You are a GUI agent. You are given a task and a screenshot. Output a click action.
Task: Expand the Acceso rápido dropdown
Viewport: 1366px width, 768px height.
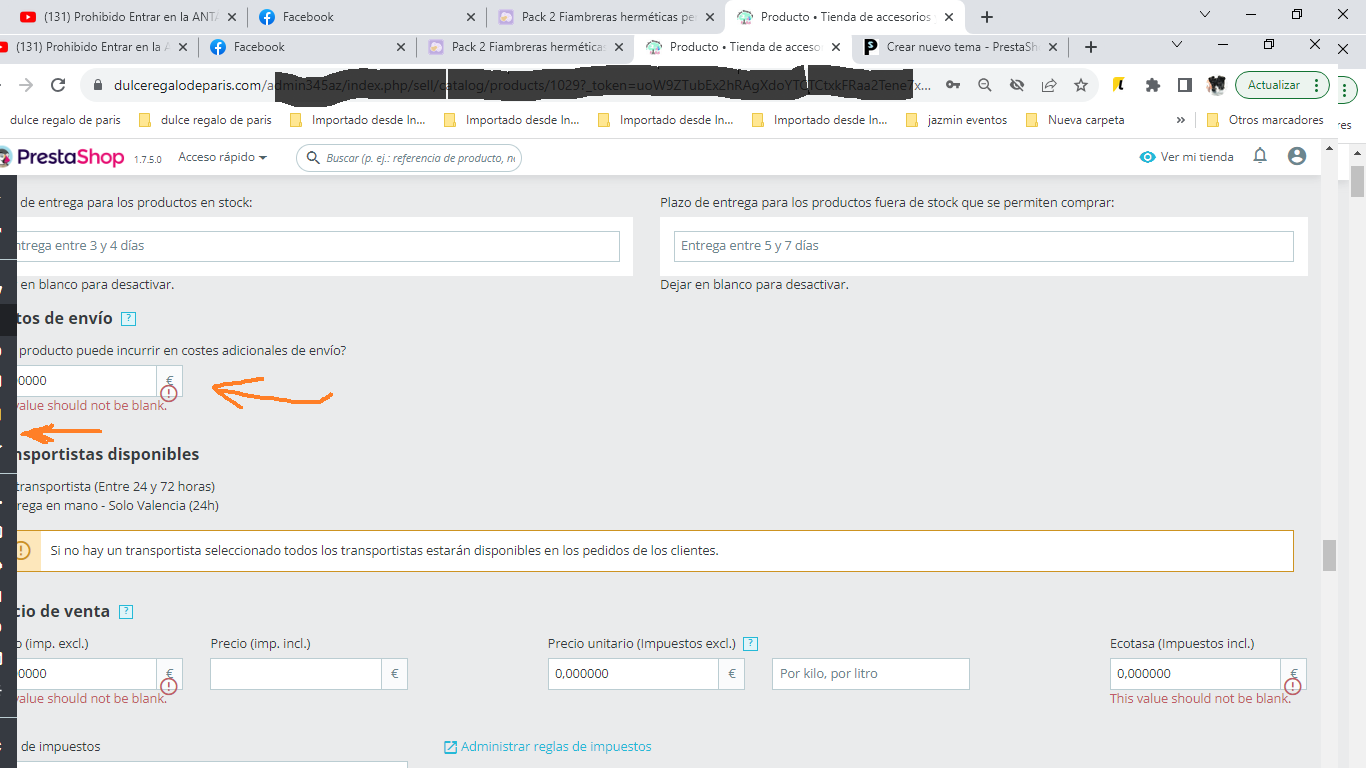point(223,157)
